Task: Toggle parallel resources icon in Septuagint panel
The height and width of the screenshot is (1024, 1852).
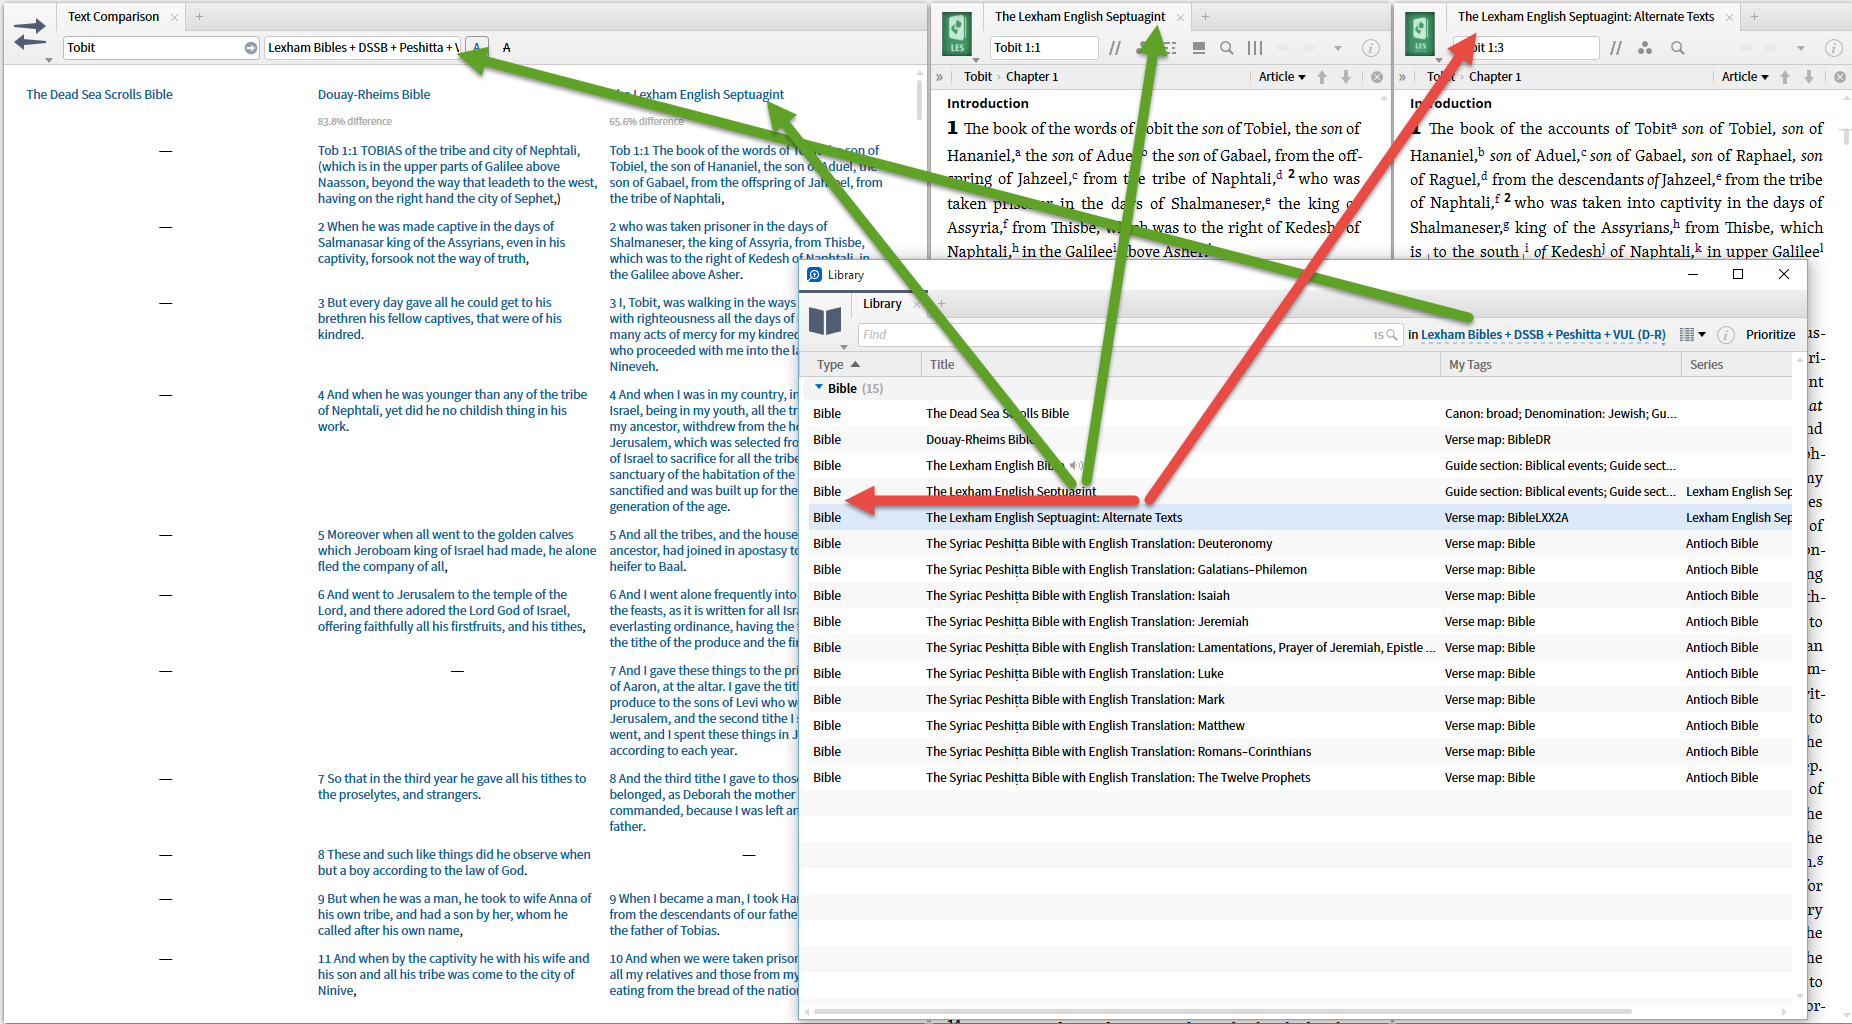Action: [x=1115, y=48]
